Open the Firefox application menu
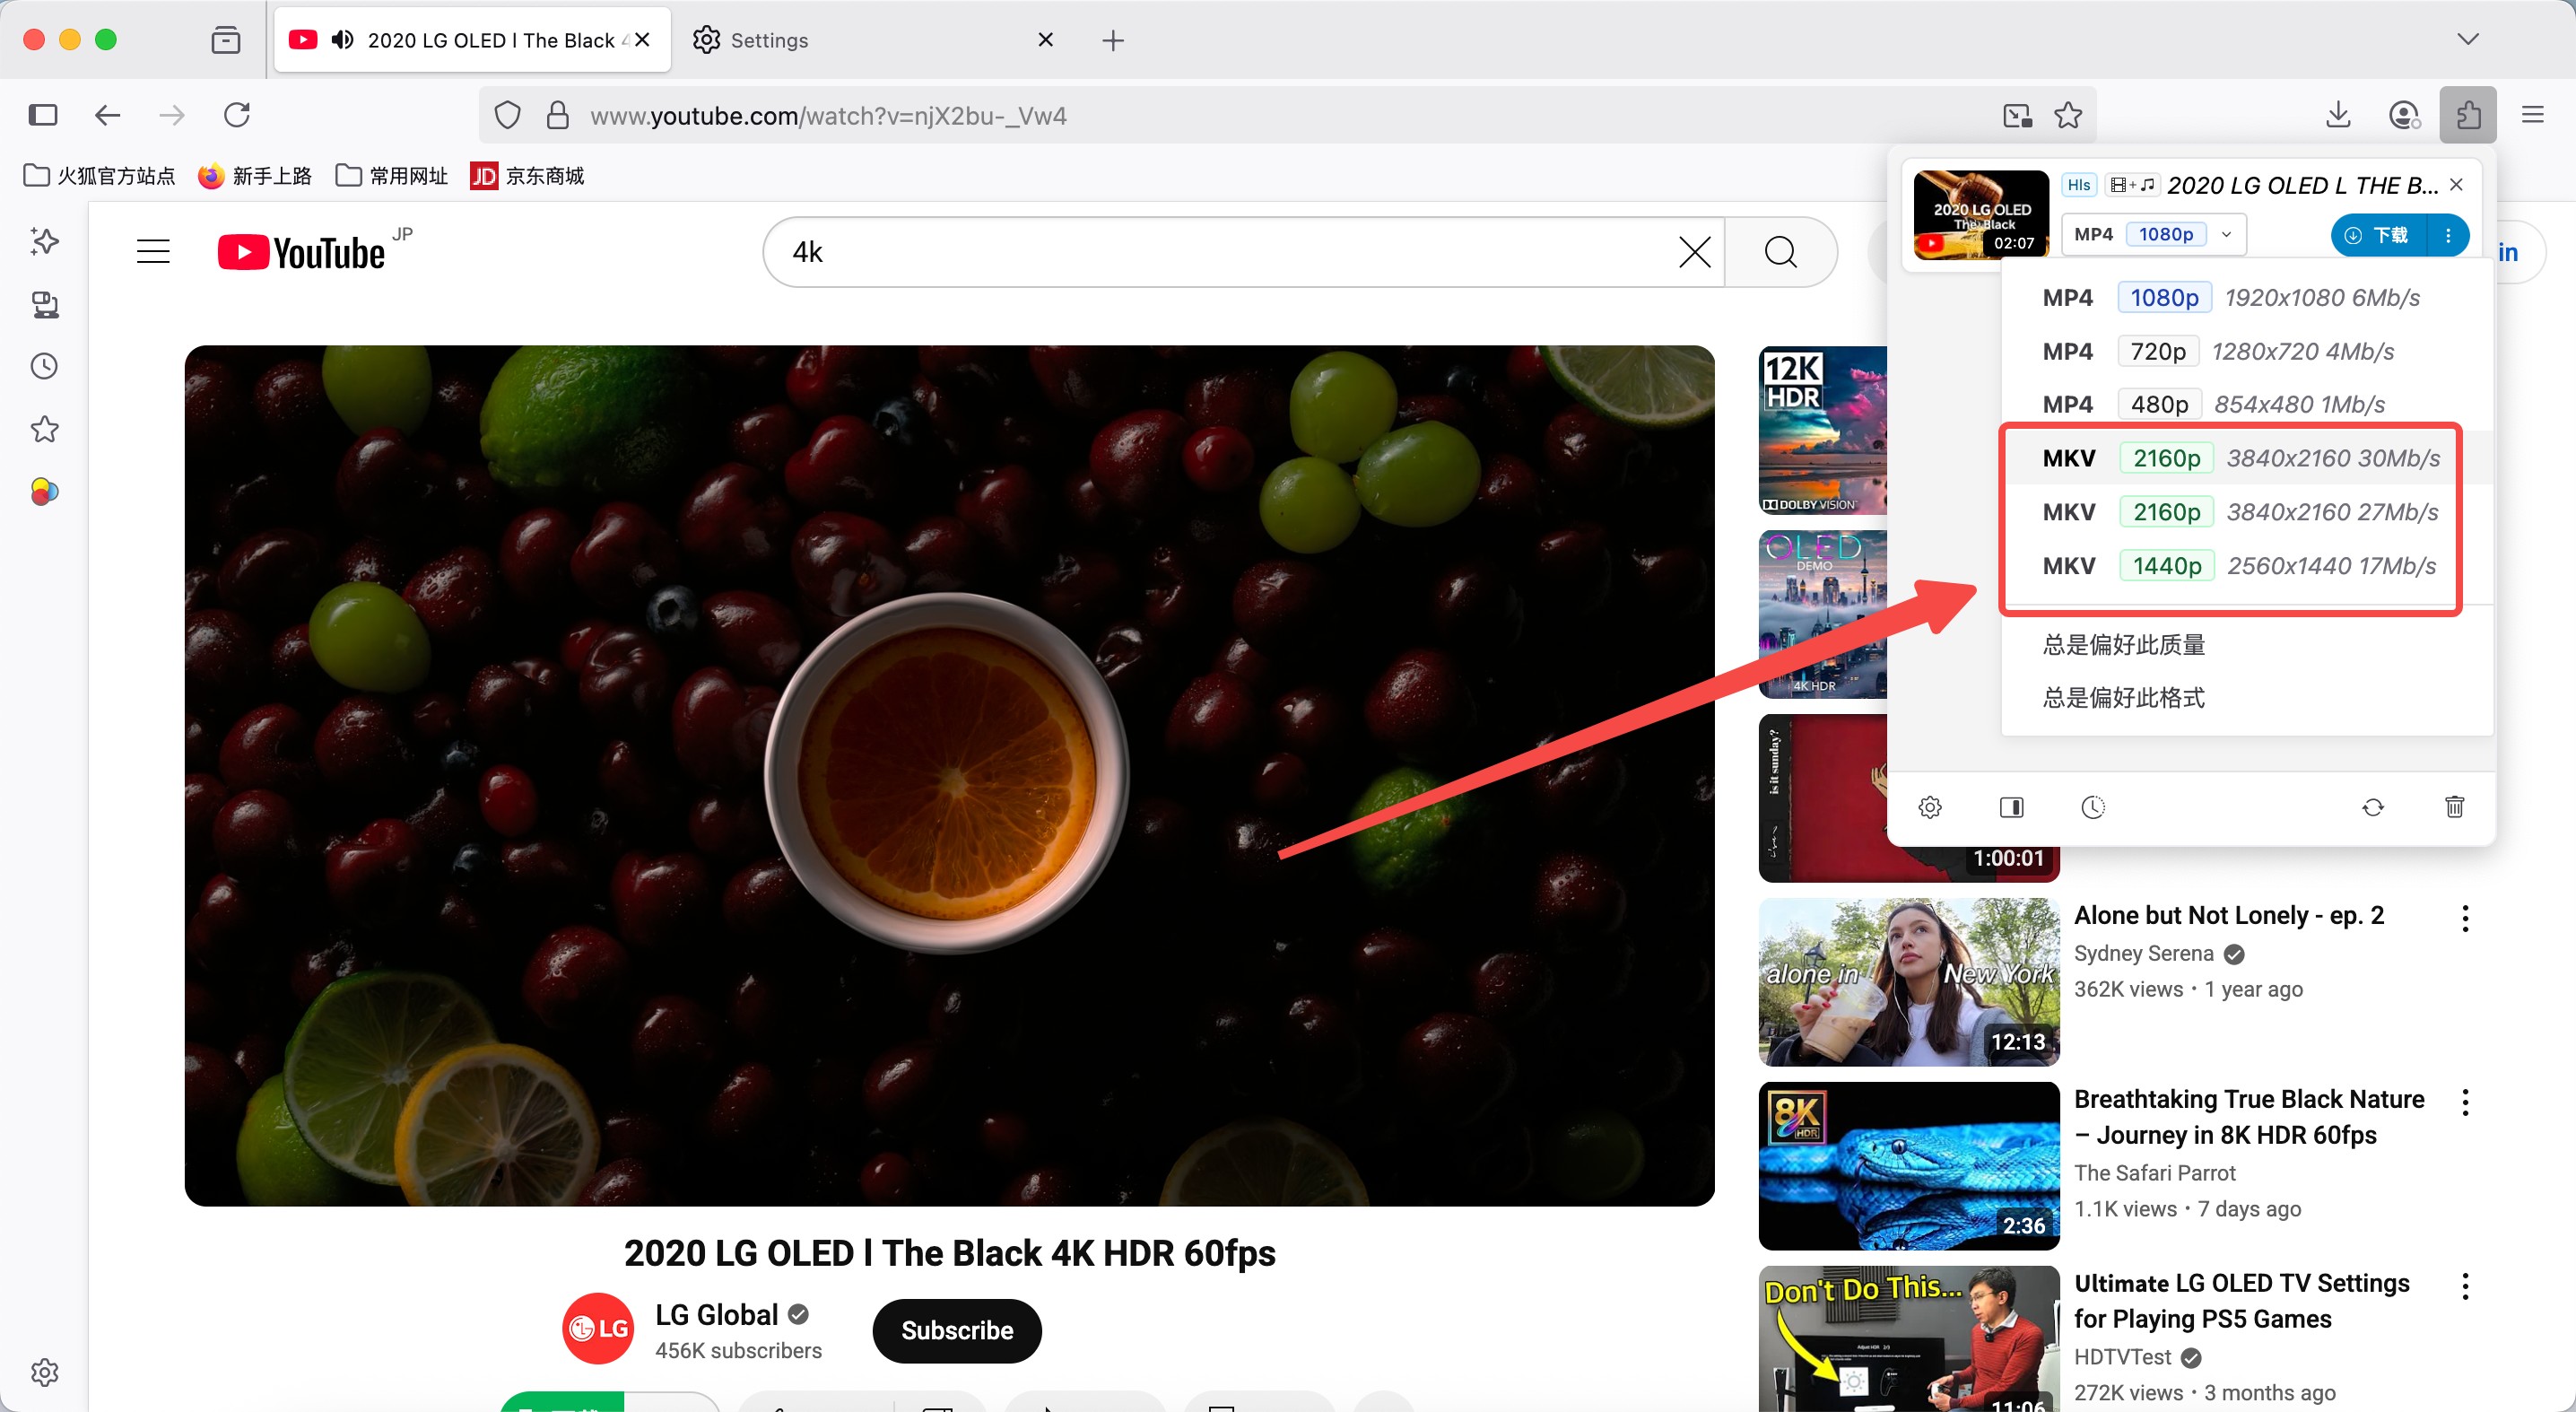 [2532, 115]
